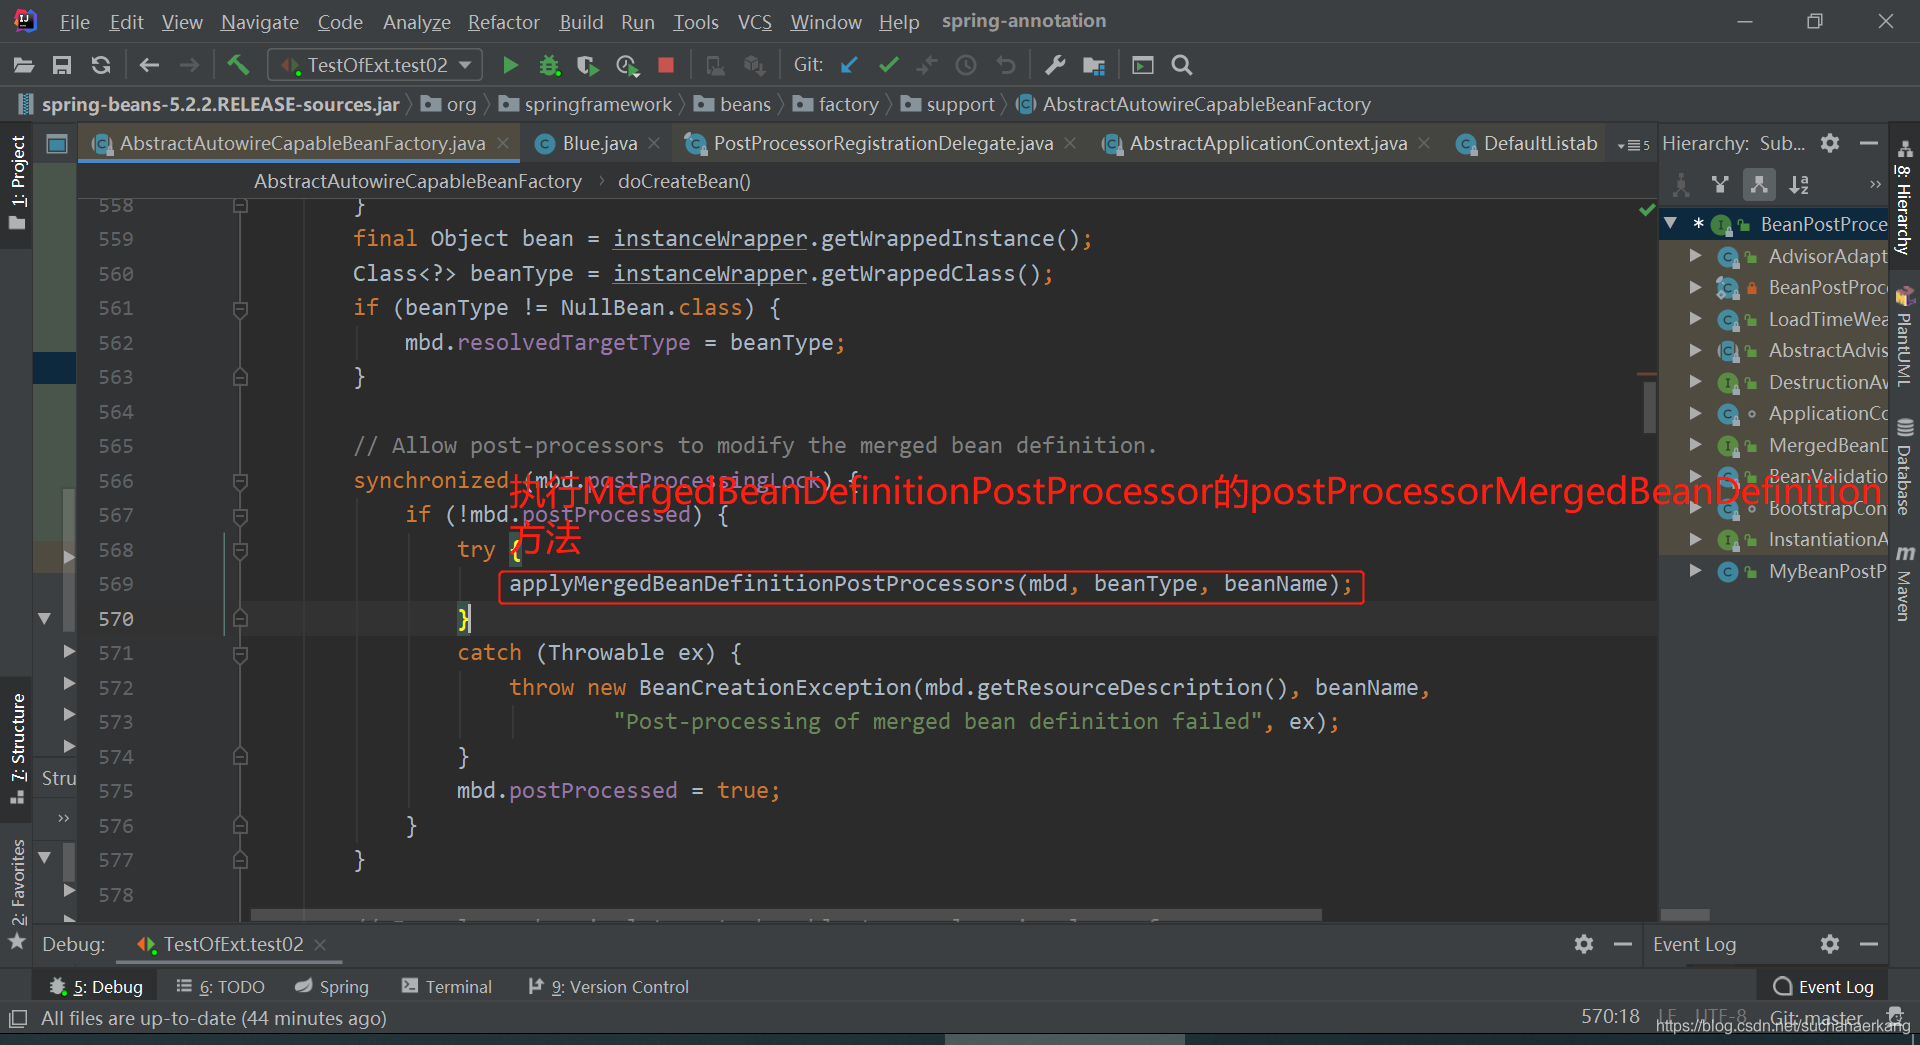
Task: Click the editor horizontal scrollbar
Action: point(786,915)
